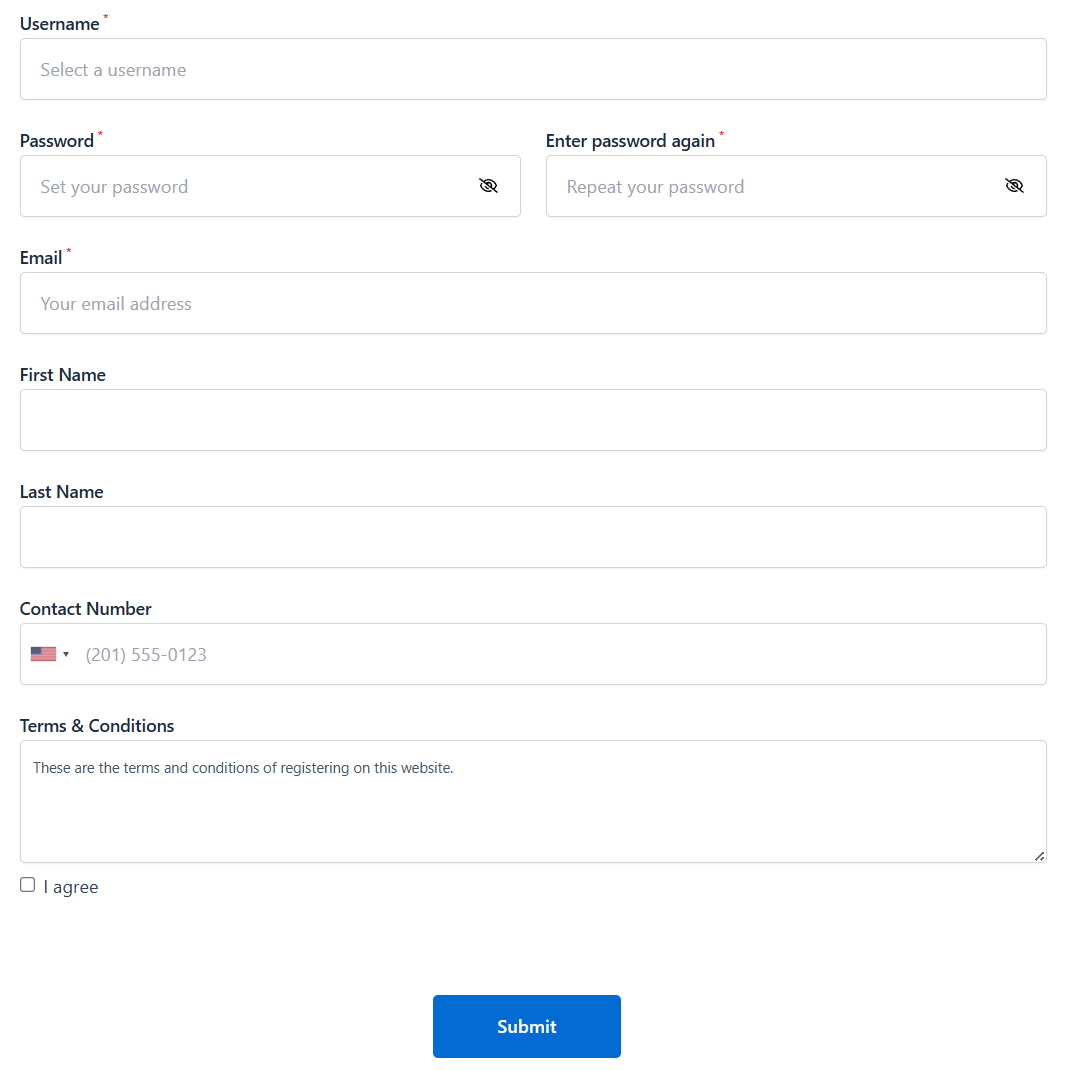Toggle visibility eye icon in Password field
1067x1071 pixels.
pos(488,186)
